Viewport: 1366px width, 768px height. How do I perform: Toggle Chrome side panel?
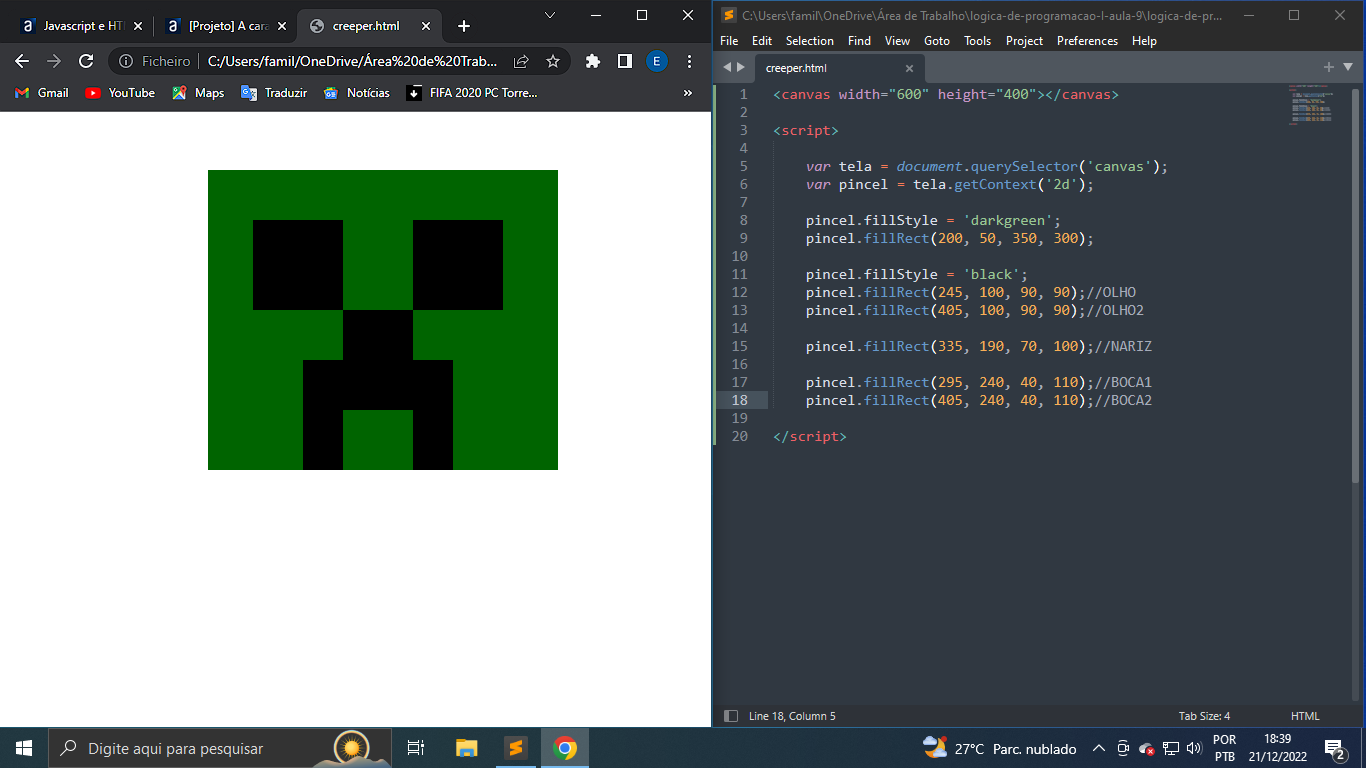tap(625, 61)
